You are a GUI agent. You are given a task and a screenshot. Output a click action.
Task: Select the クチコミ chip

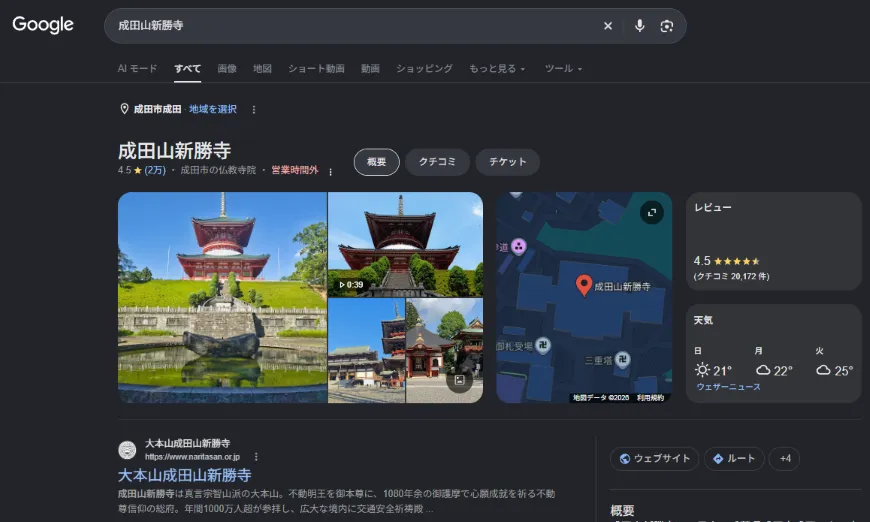[x=437, y=162]
